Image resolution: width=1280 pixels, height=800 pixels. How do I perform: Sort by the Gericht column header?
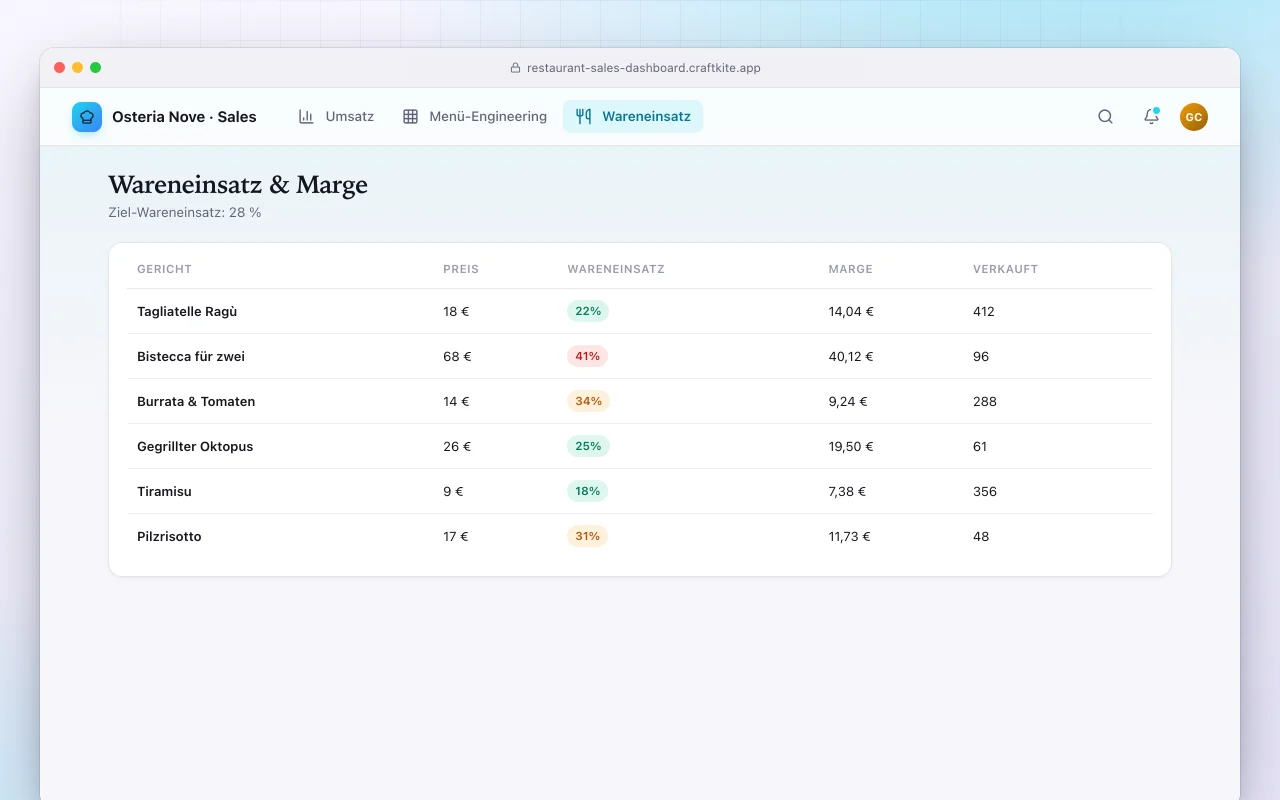pyautogui.click(x=164, y=269)
